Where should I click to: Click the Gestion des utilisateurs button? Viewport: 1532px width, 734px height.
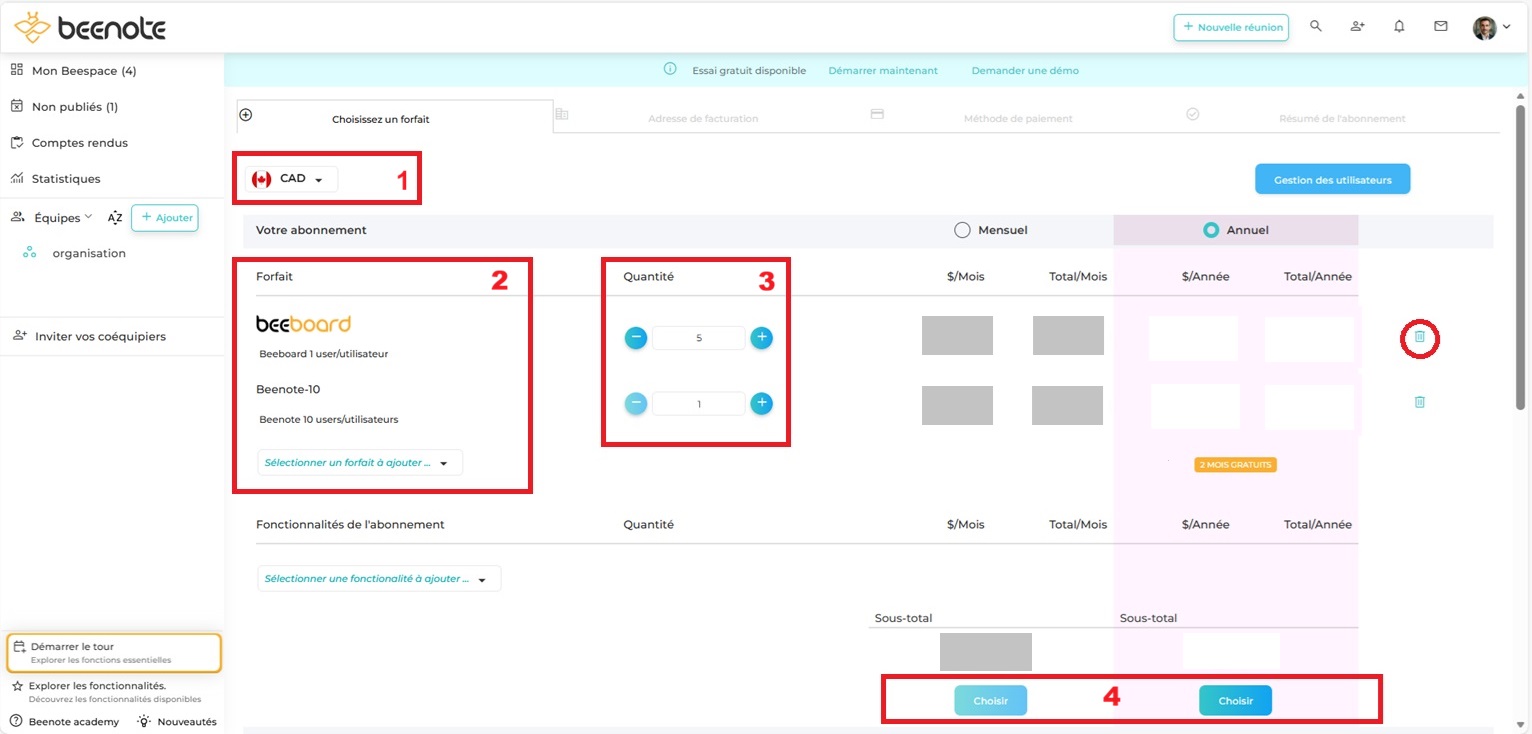point(1332,180)
